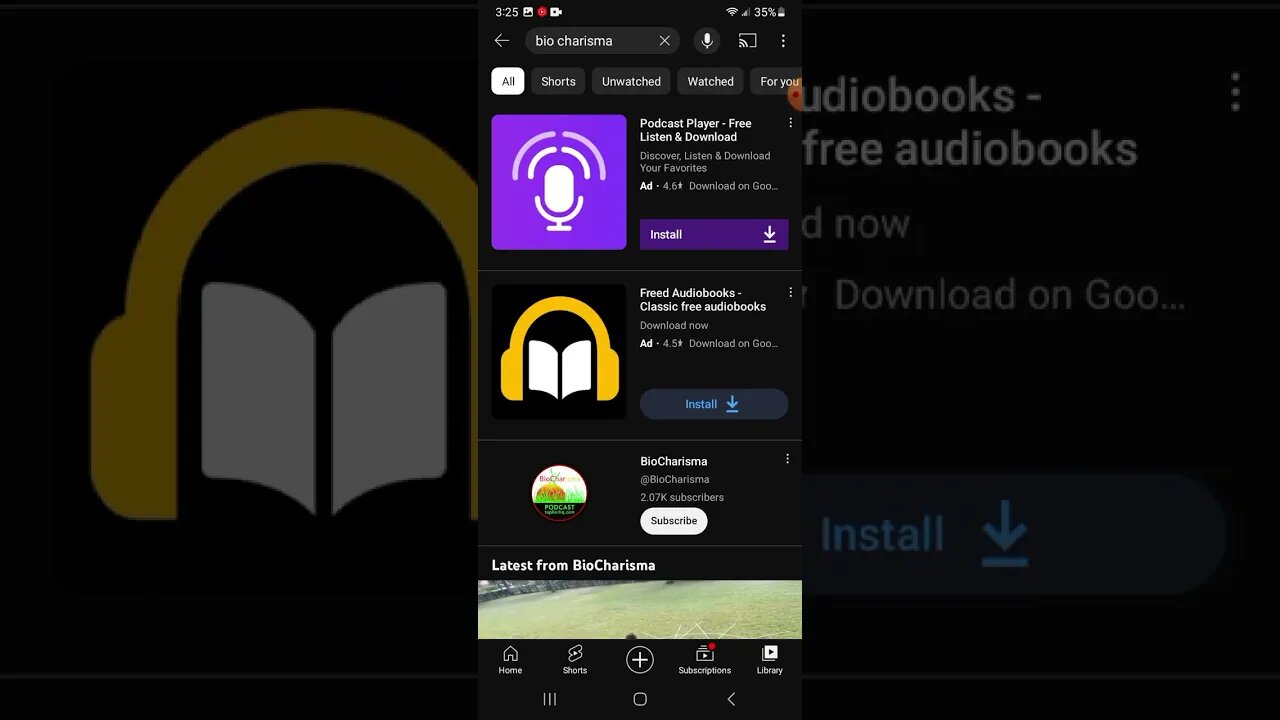Open Freed Audiobooks headphones thumbnail

tap(559, 352)
